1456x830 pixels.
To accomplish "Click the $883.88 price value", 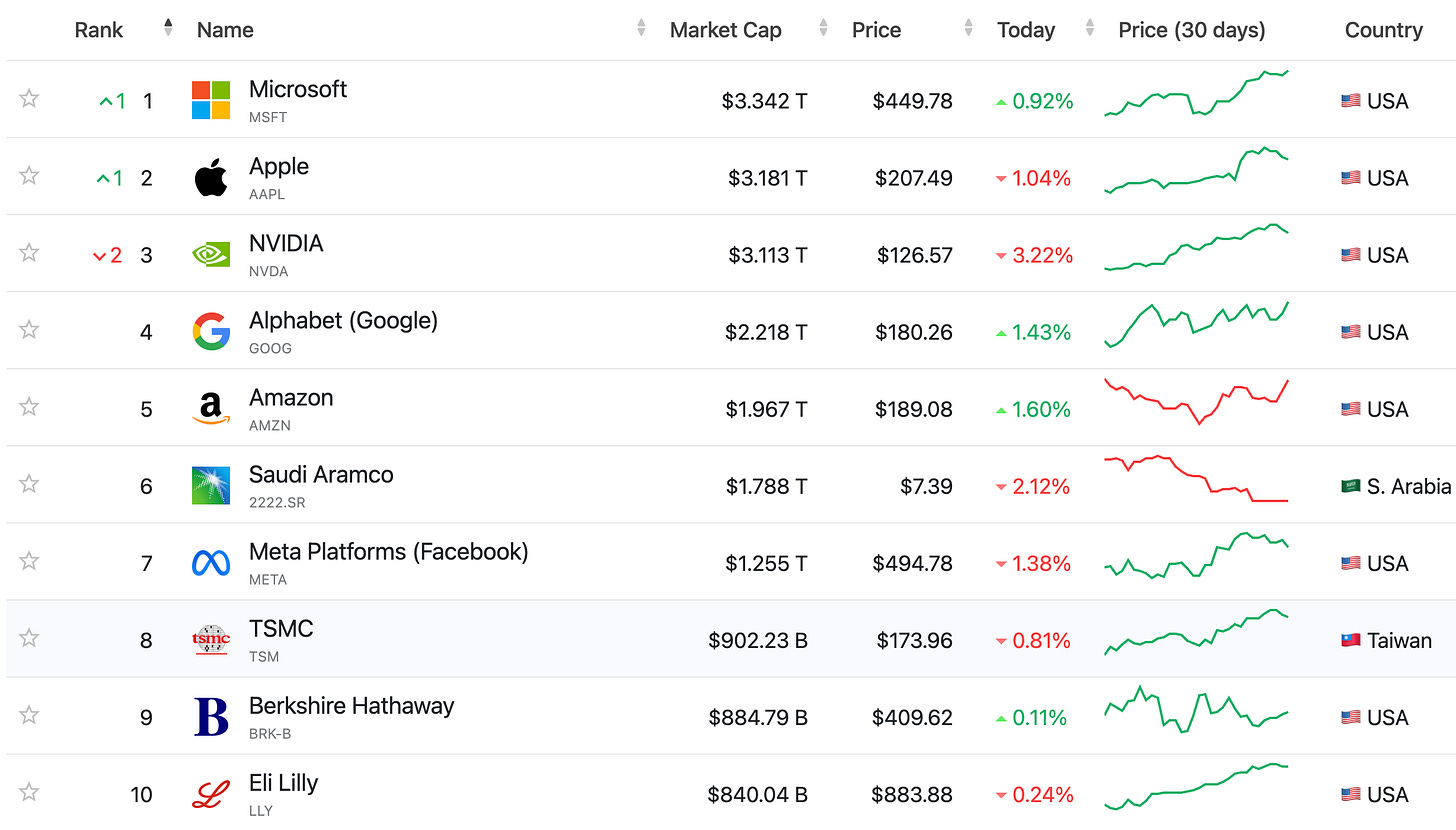I will [x=912, y=794].
